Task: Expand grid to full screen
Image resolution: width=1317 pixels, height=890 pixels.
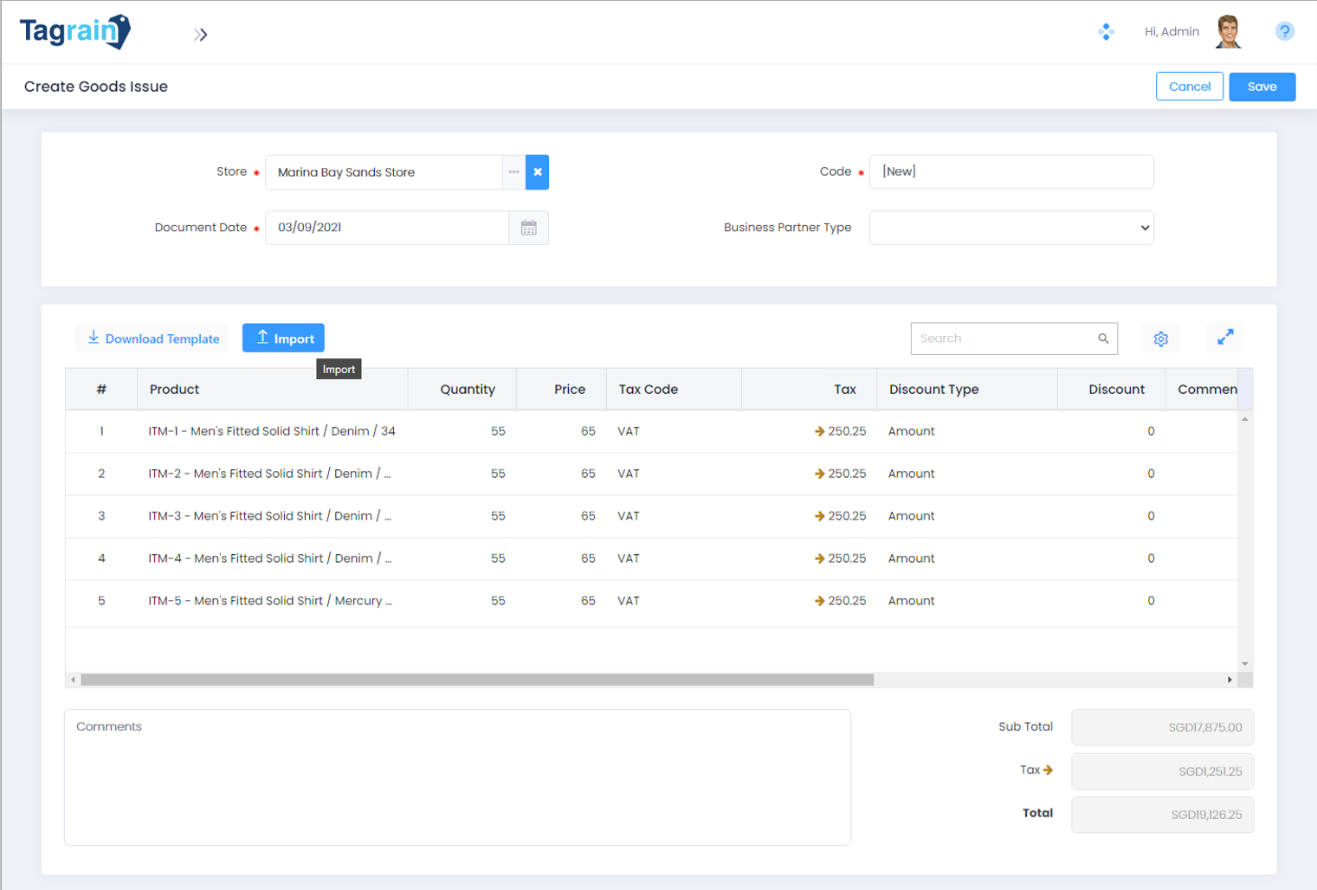Action: pyautogui.click(x=1225, y=339)
